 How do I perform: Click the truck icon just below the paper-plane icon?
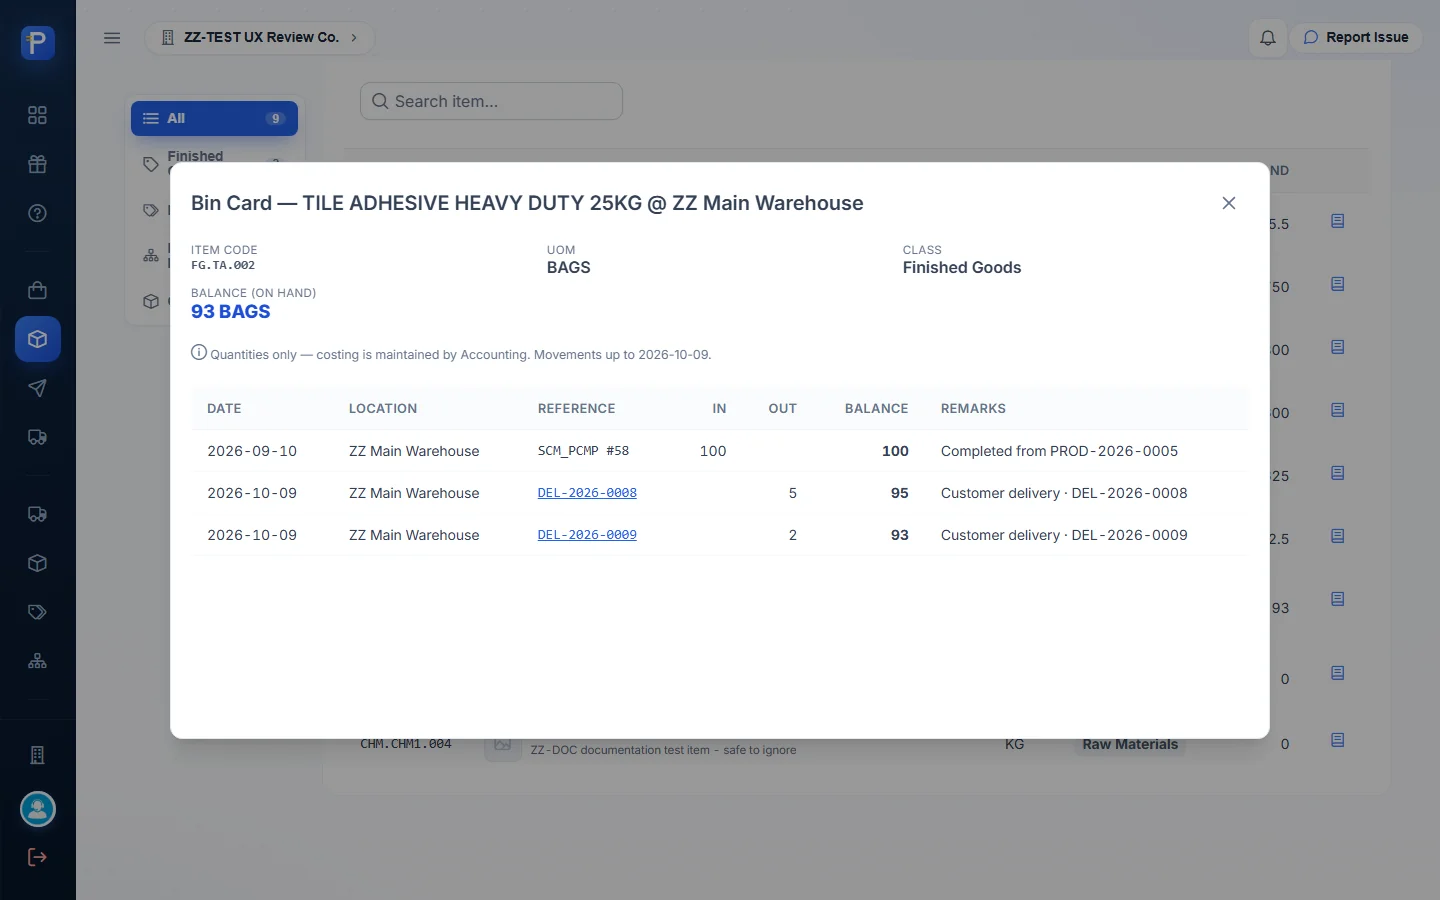[x=37, y=437]
